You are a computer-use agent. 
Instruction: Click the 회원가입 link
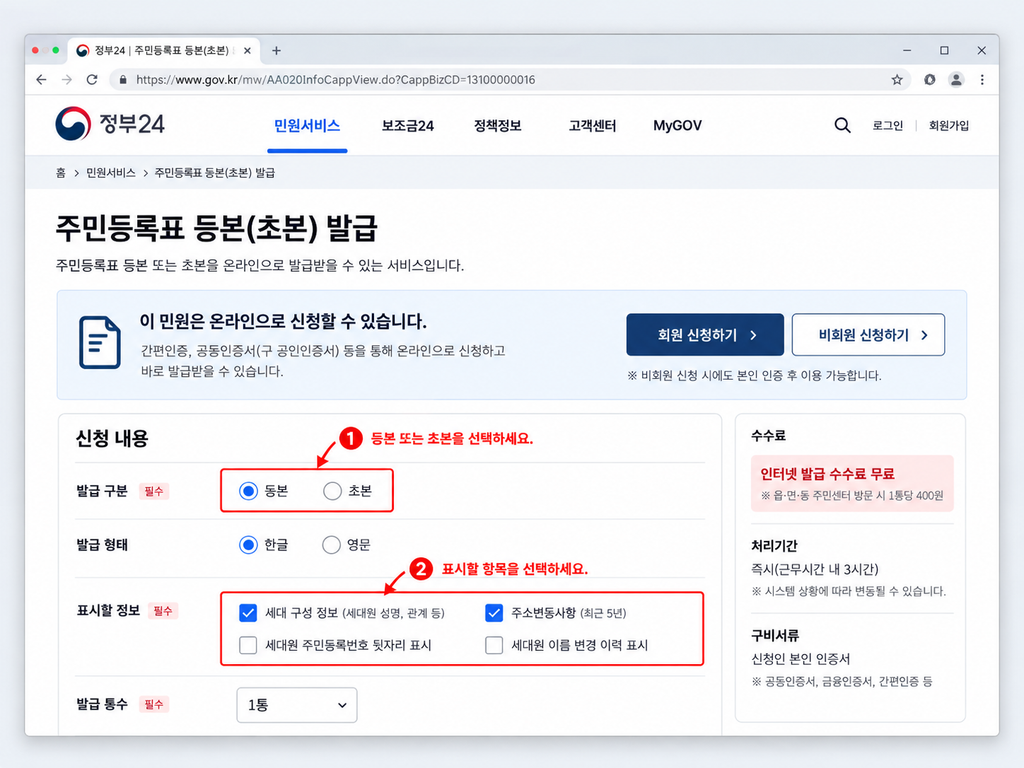click(x=949, y=125)
